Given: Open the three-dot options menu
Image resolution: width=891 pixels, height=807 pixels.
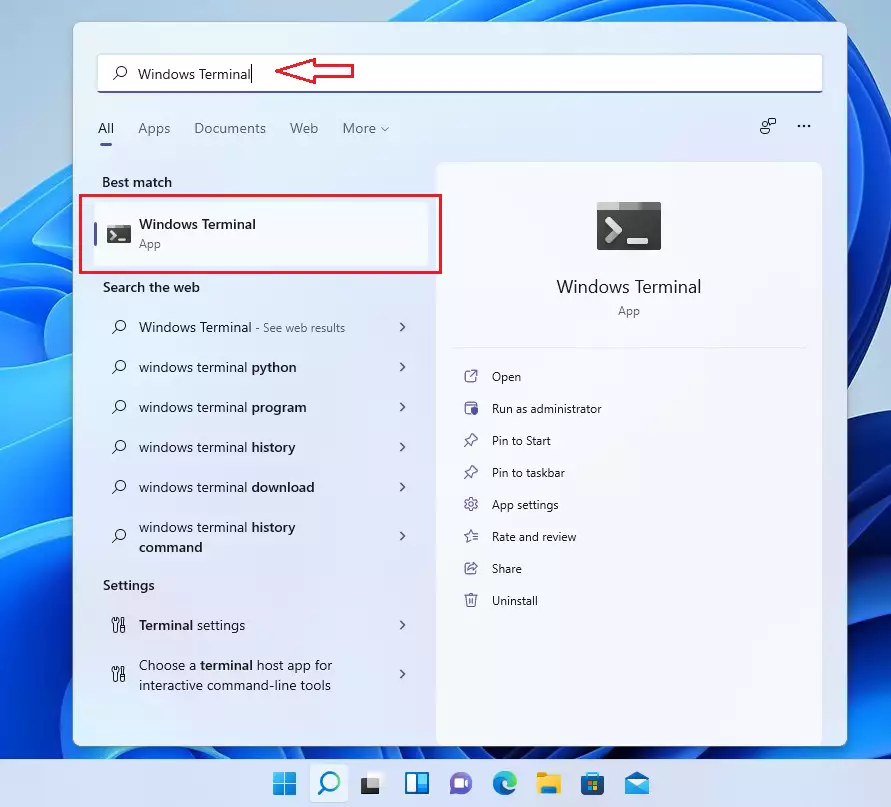Looking at the screenshot, I should pos(803,126).
